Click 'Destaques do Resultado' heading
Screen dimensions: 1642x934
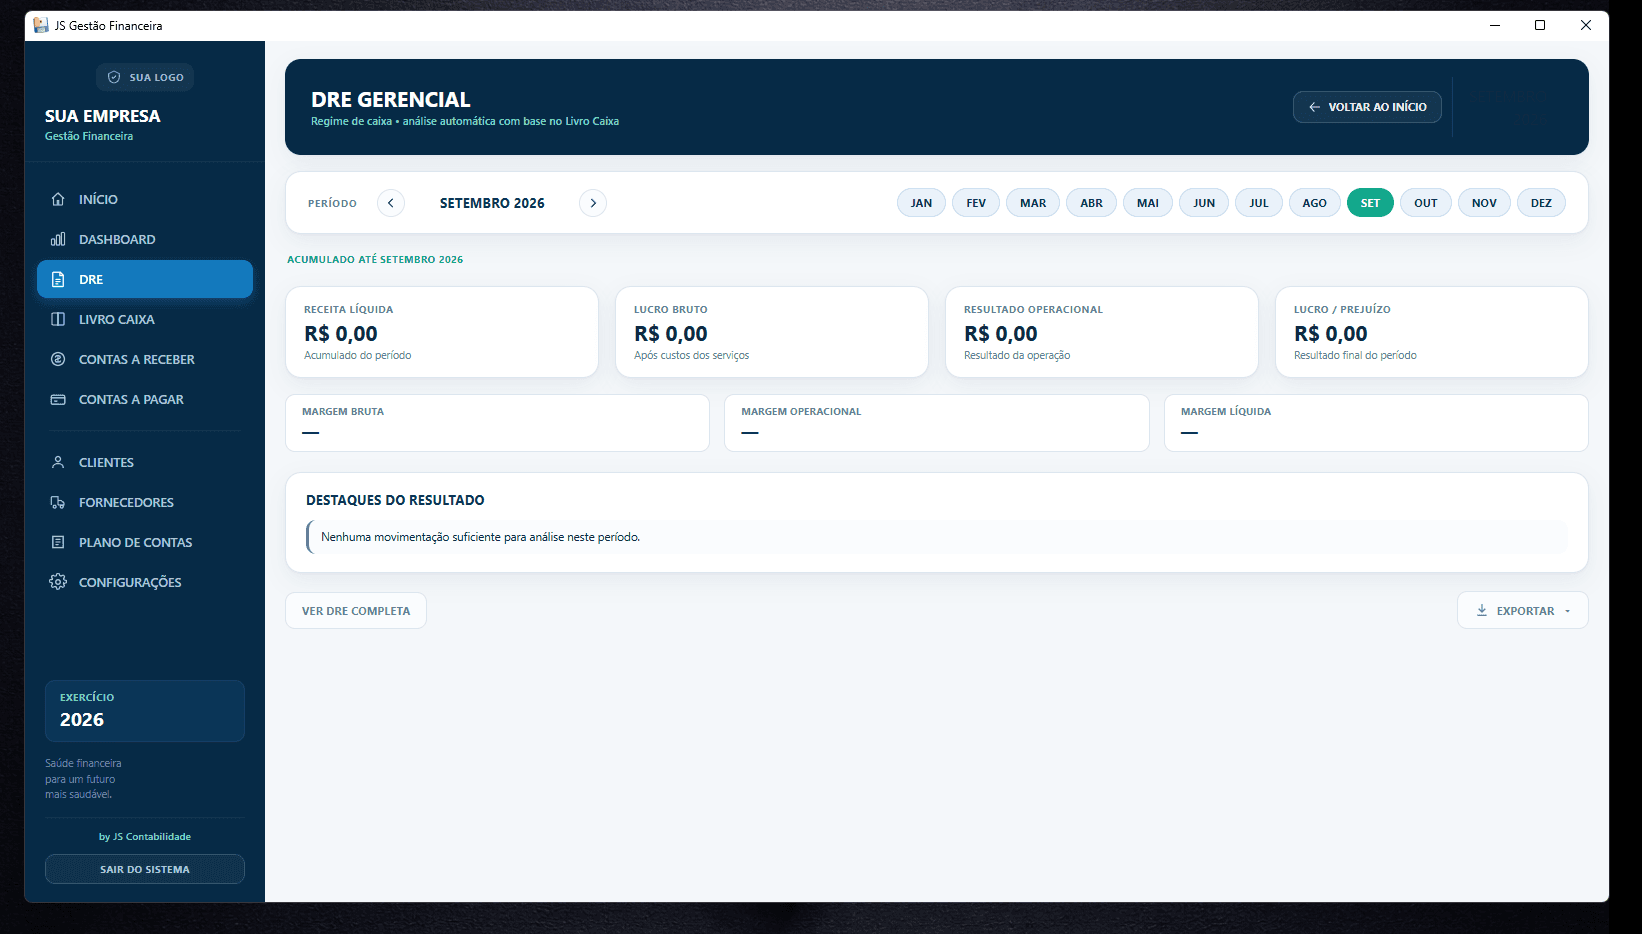[395, 500]
